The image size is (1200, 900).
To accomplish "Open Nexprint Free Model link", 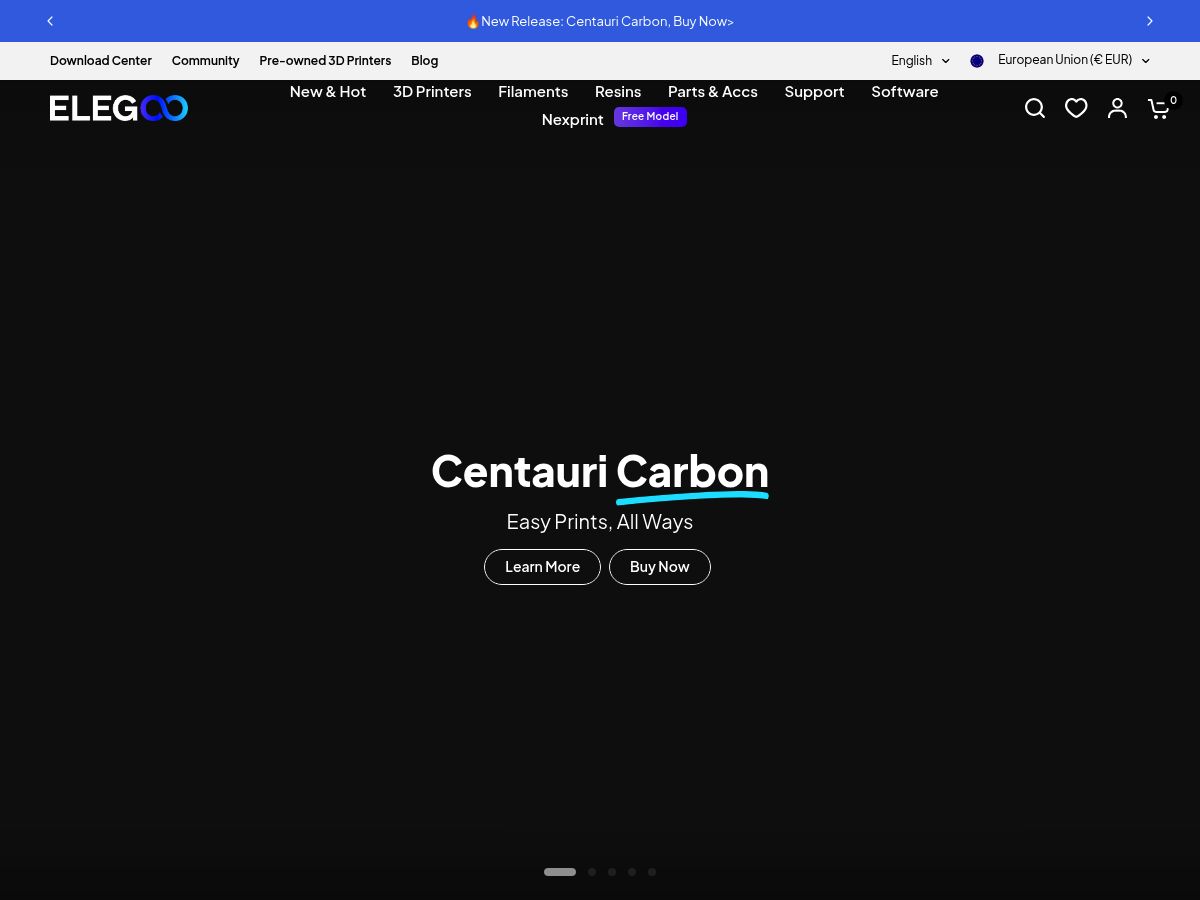I will tap(614, 118).
